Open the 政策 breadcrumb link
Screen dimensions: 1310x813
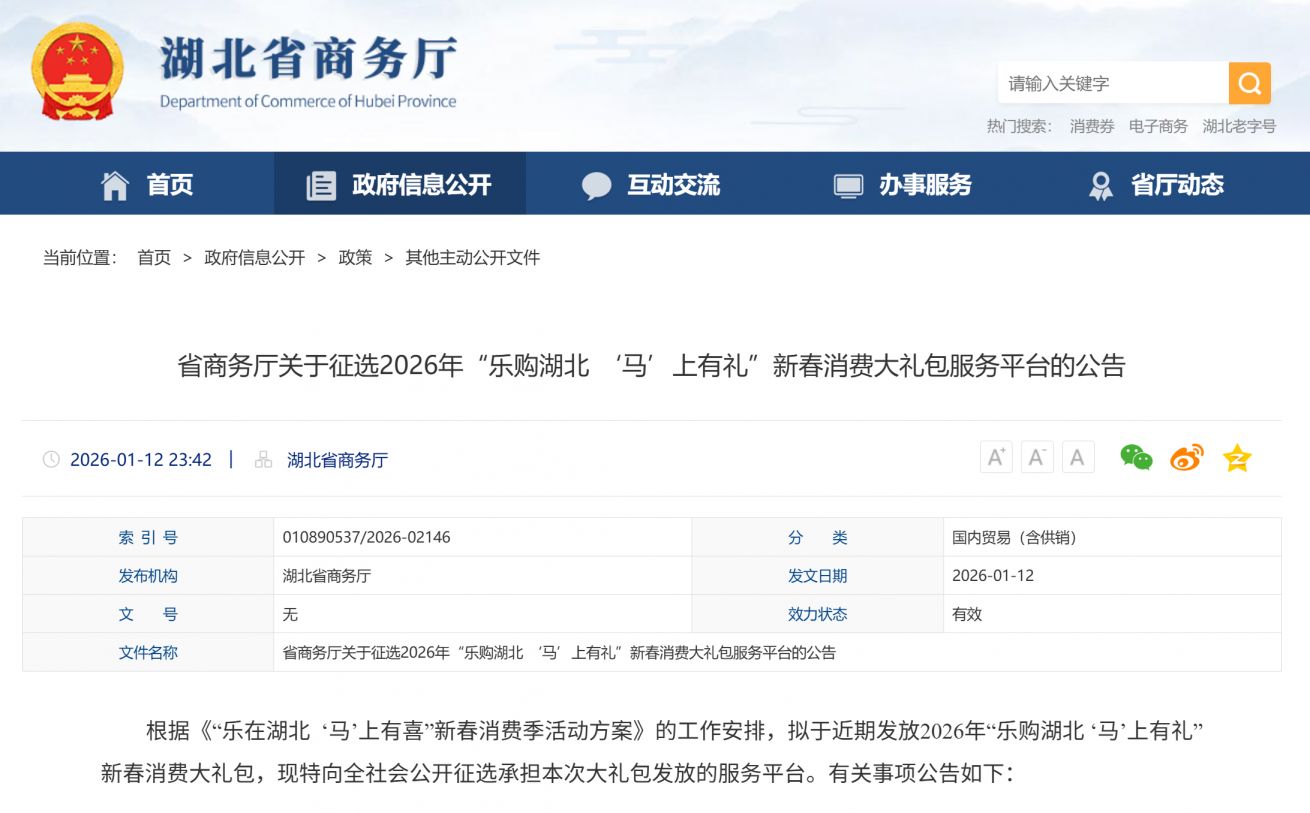[x=355, y=257]
